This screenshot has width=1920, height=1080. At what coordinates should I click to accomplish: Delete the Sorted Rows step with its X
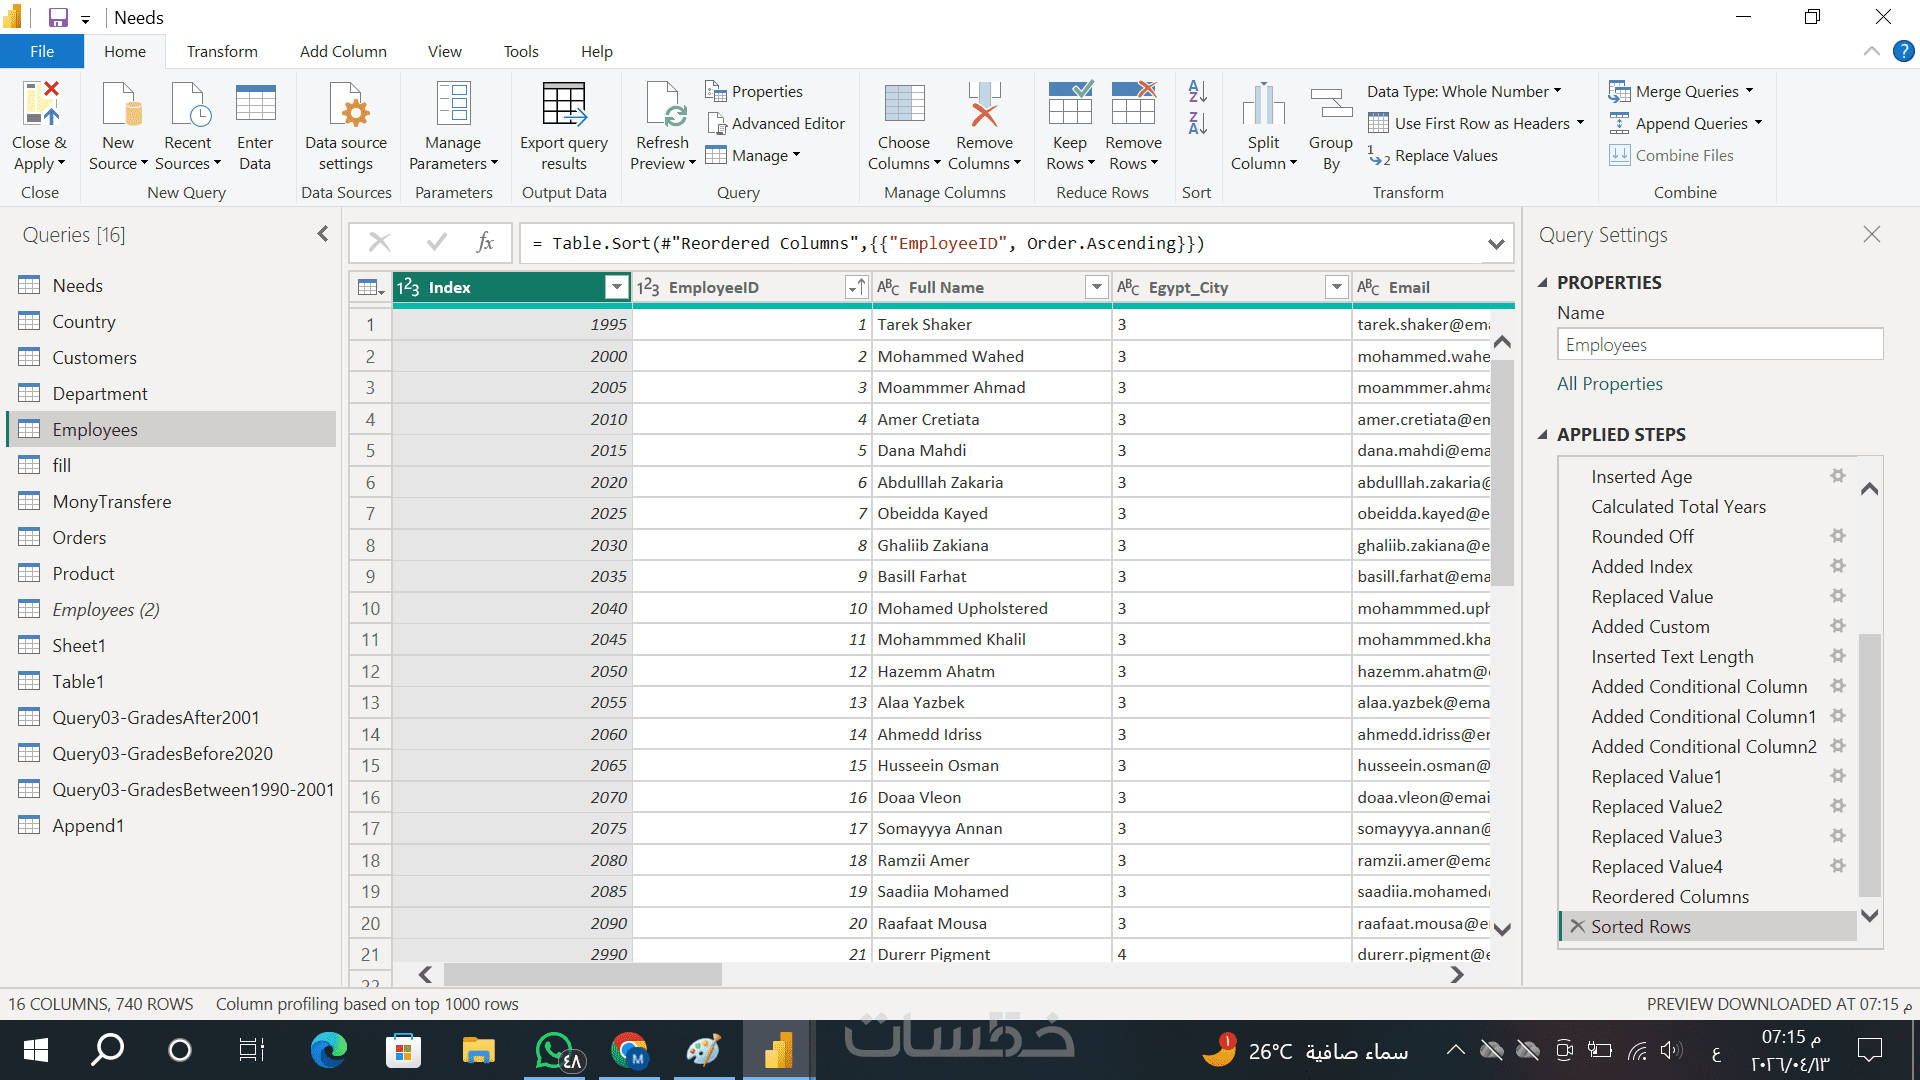(1577, 926)
